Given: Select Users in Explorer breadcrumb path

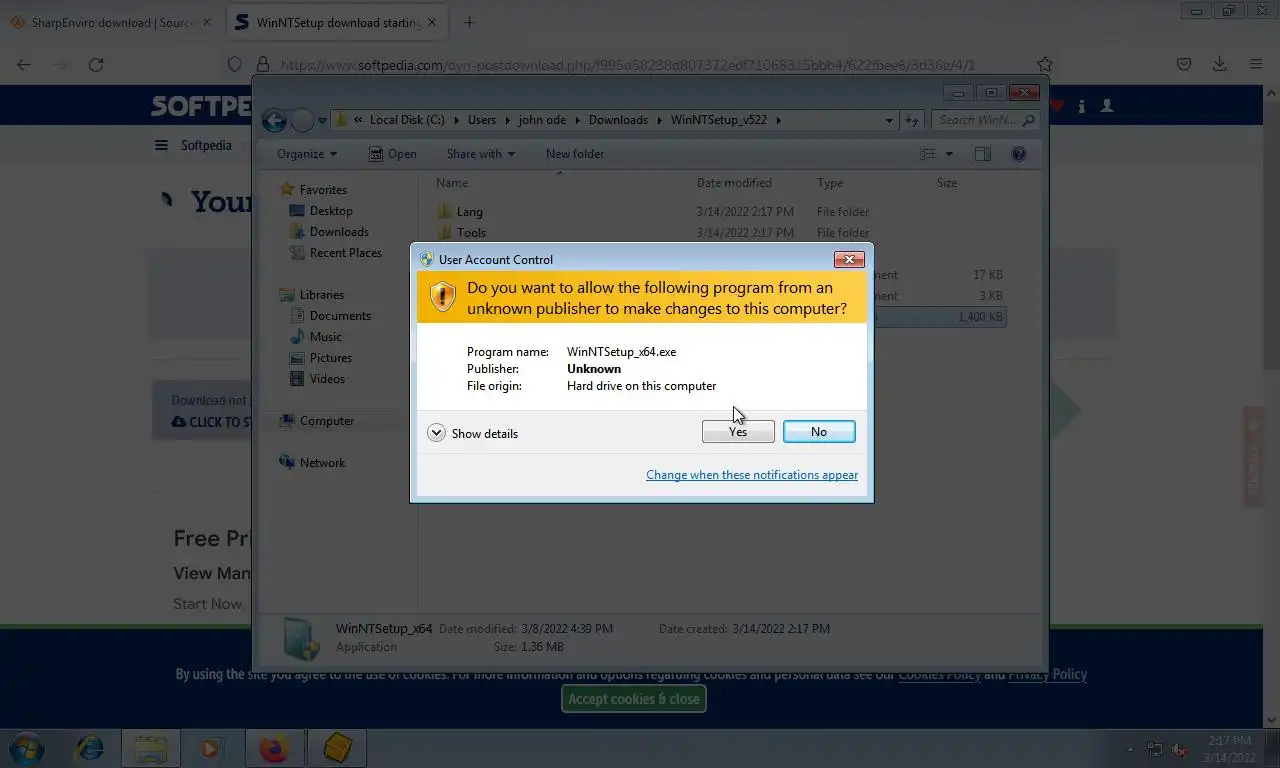Looking at the screenshot, I should click(x=482, y=120).
